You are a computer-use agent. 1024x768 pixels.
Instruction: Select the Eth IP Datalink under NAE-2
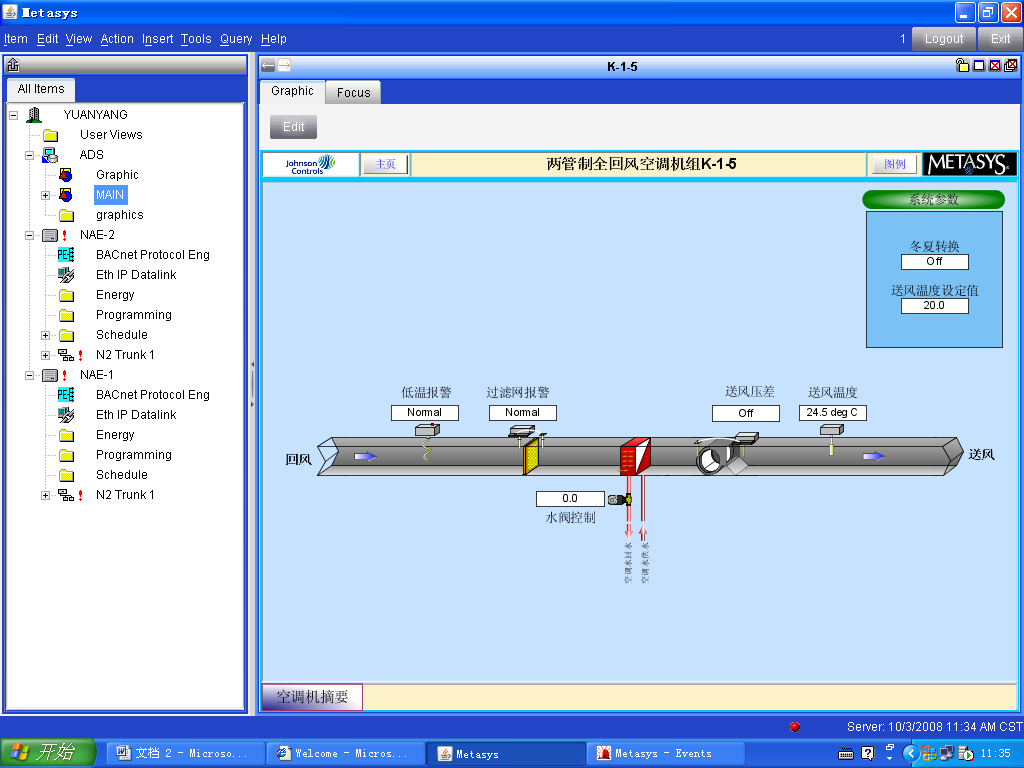coord(136,275)
